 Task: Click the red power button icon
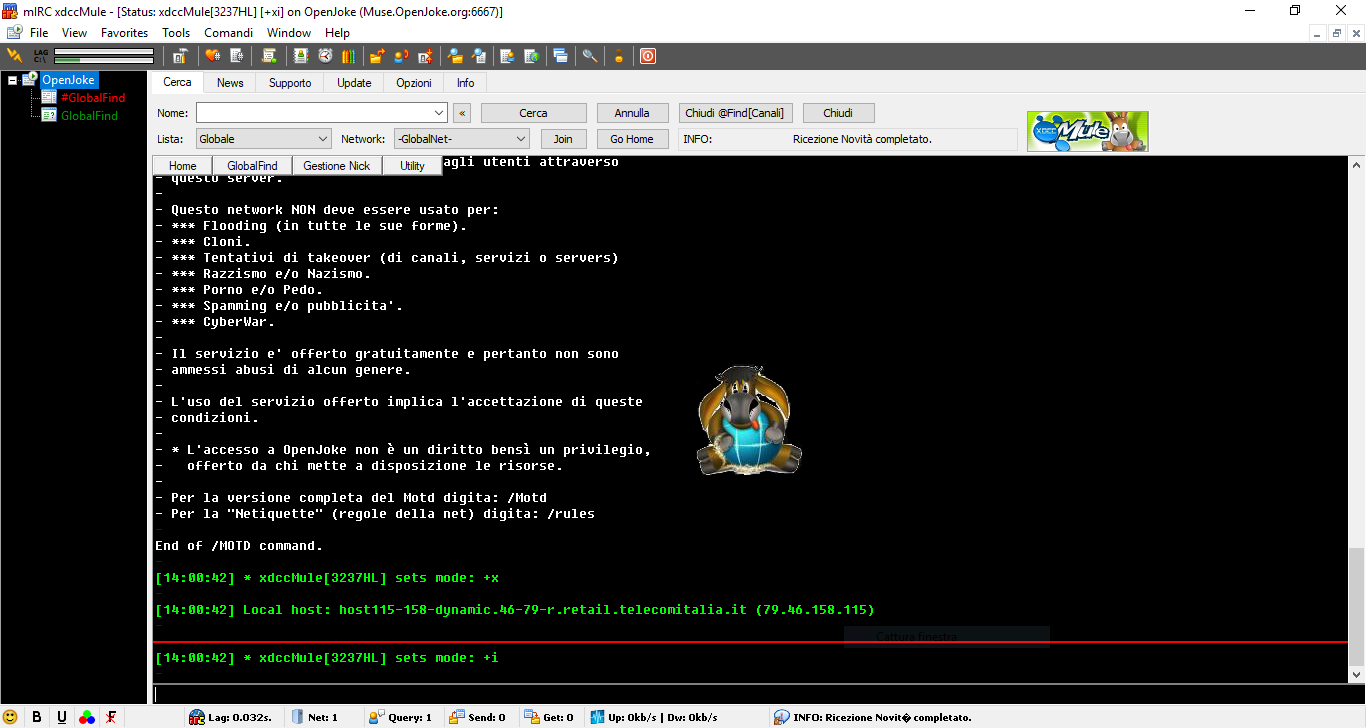[648, 56]
